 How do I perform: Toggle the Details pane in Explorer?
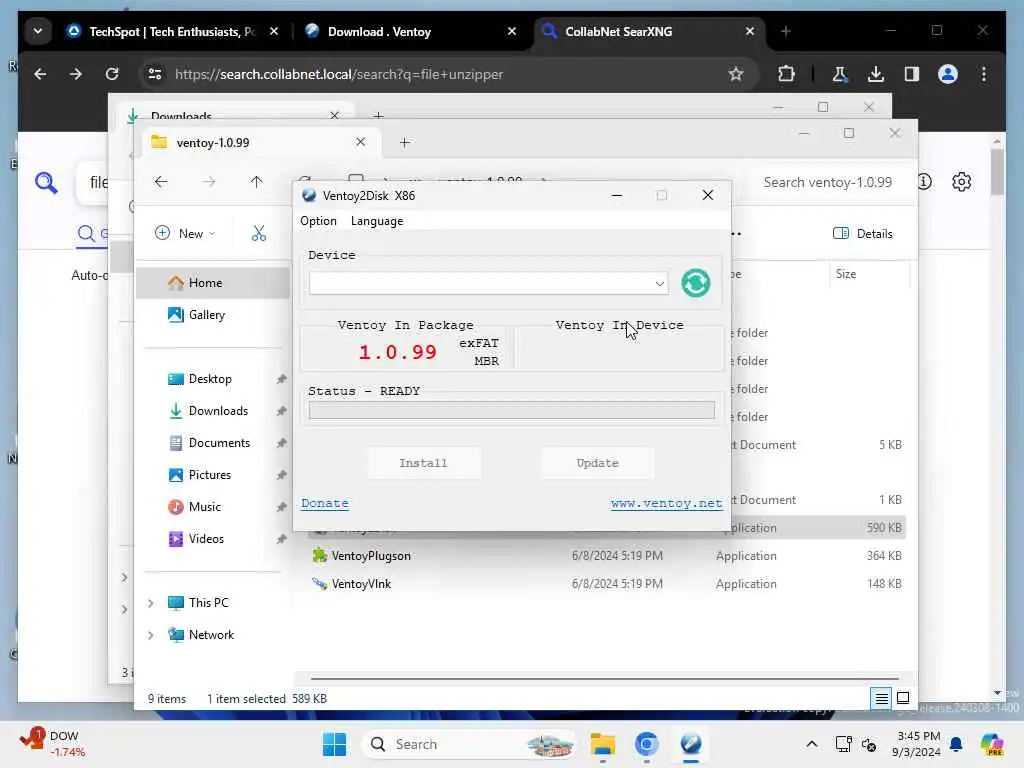coord(863,234)
